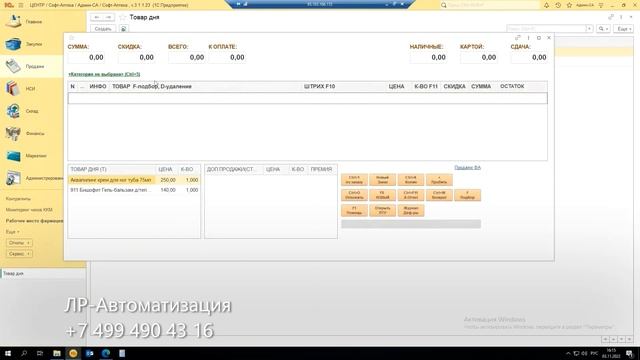Click the F Подбор orange button

pos(467,195)
